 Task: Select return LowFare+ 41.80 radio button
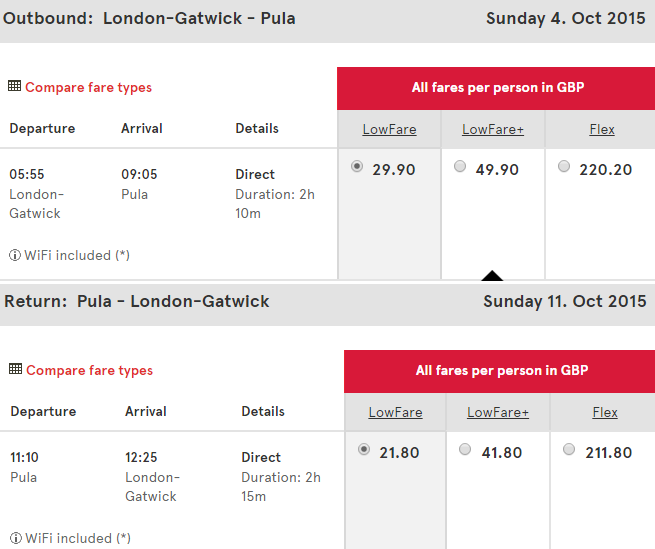[x=465, y=450]
